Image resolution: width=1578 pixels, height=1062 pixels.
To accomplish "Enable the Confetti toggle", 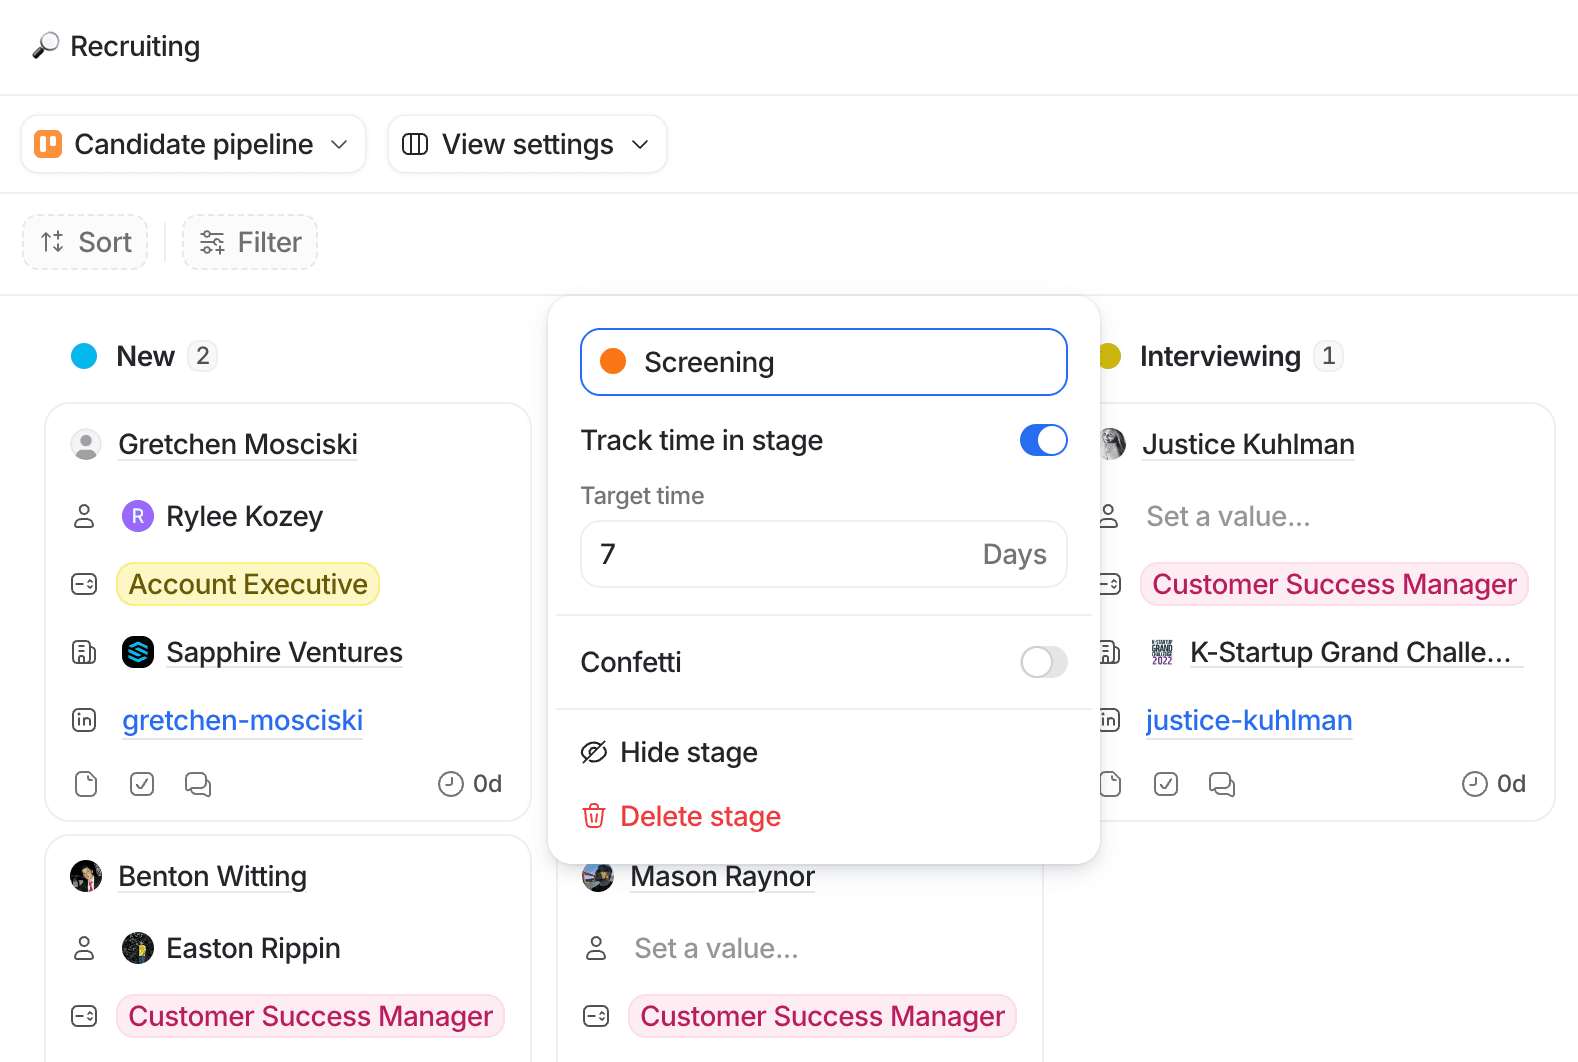I will pyautogui.click(x=1043, y=662).
